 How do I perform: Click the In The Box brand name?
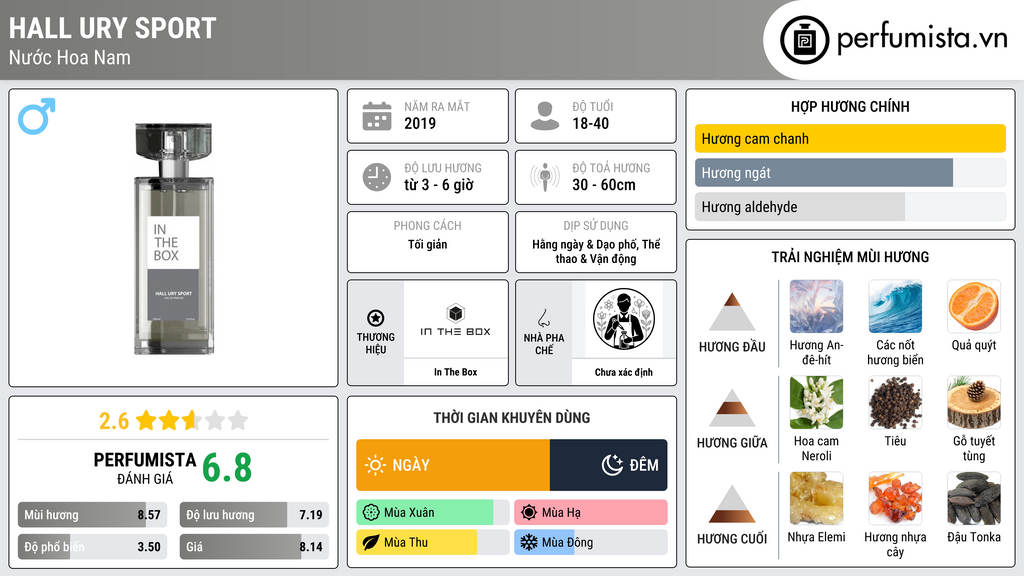click(x=456, y=372)
